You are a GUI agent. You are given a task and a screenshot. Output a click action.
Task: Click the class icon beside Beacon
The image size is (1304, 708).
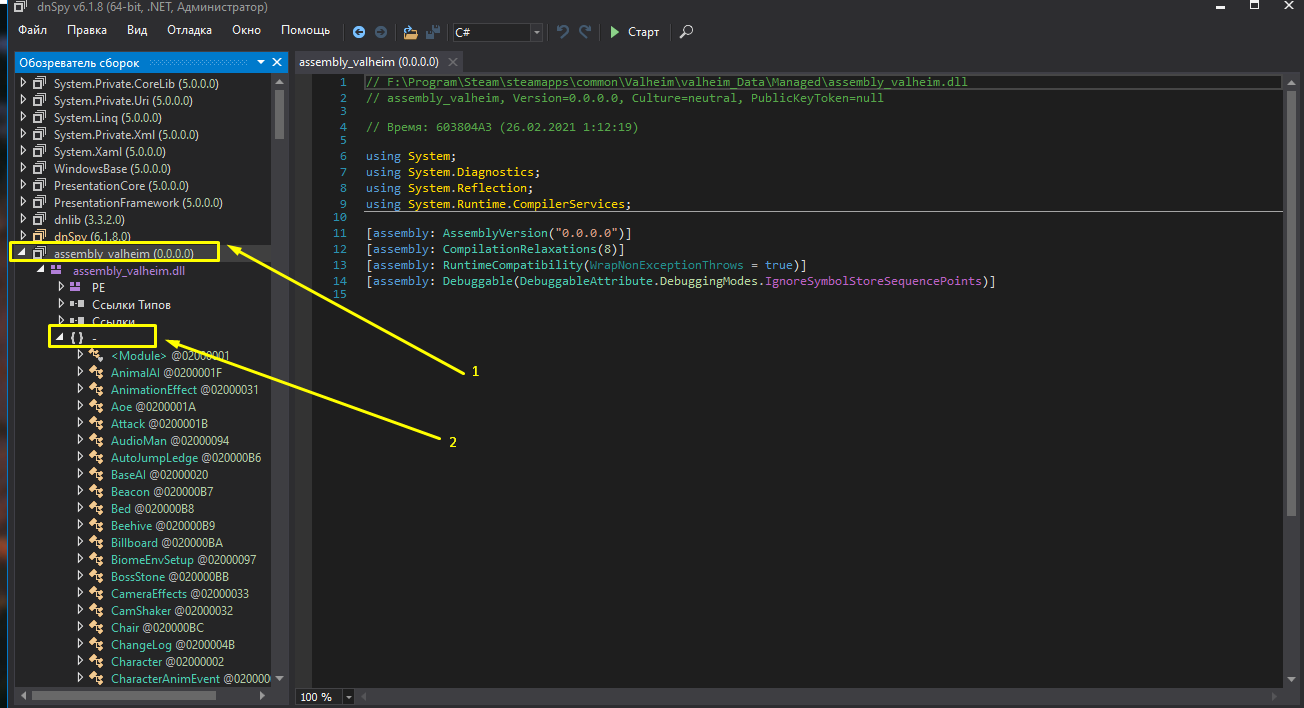97,492
